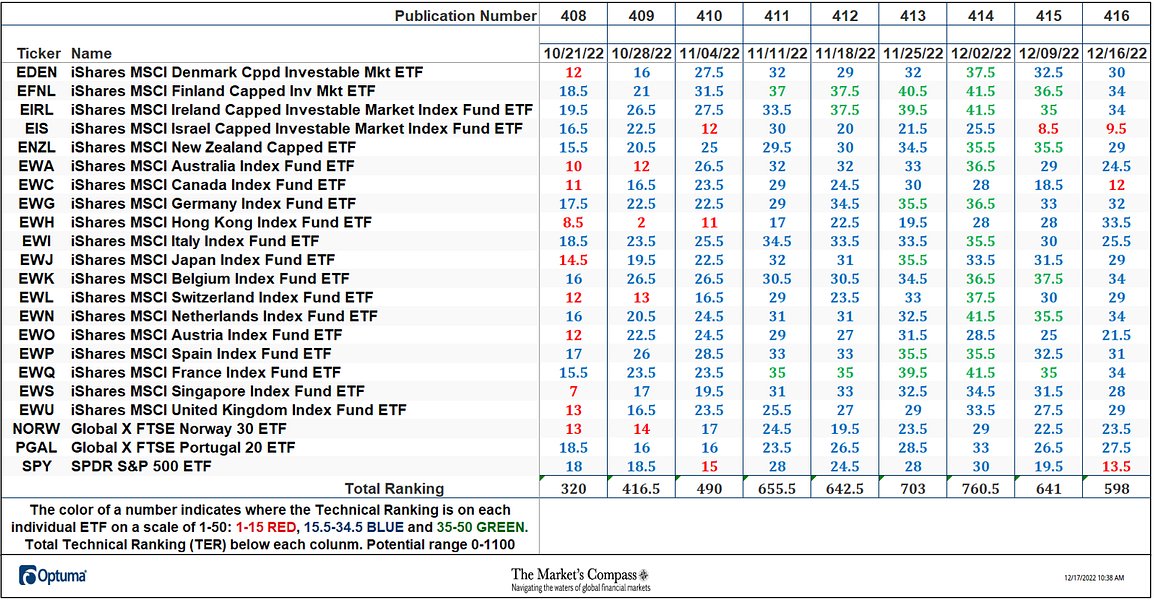This screenshot has width=1154, height=600.
Task: Click the 10/21/22 date header
Action: [573, 54]
